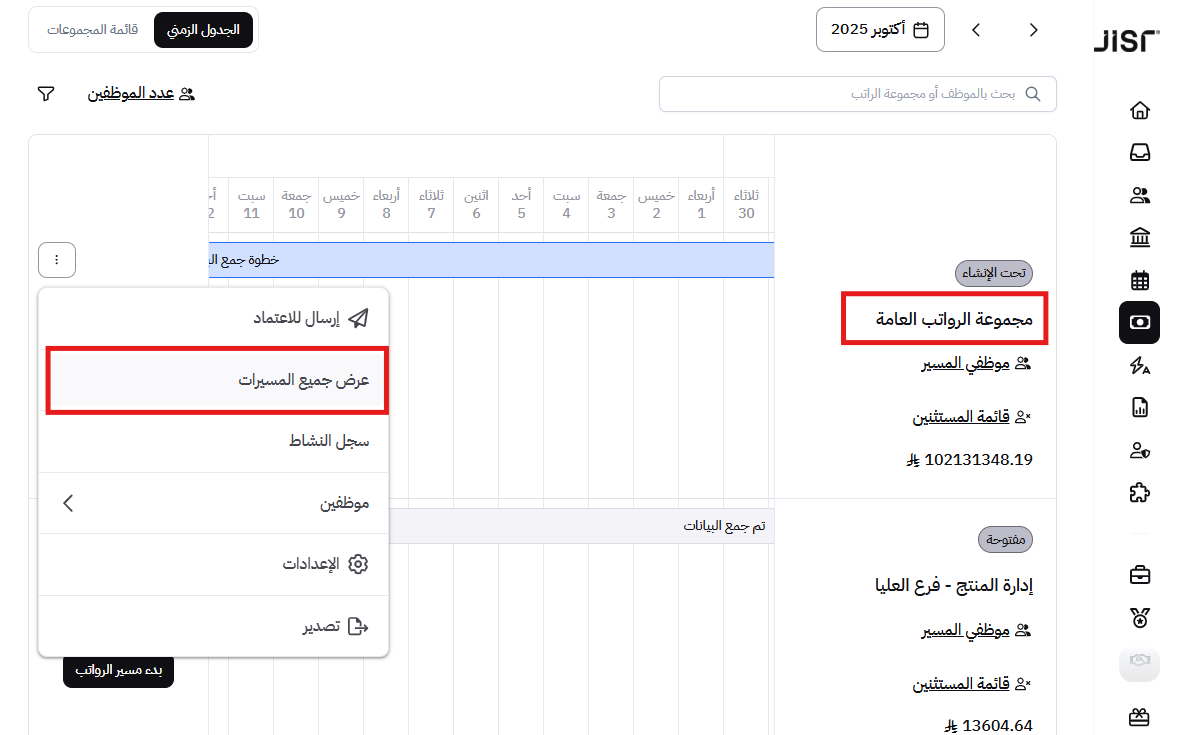Open the employees people icon in sidebar

coord(1139,196)
